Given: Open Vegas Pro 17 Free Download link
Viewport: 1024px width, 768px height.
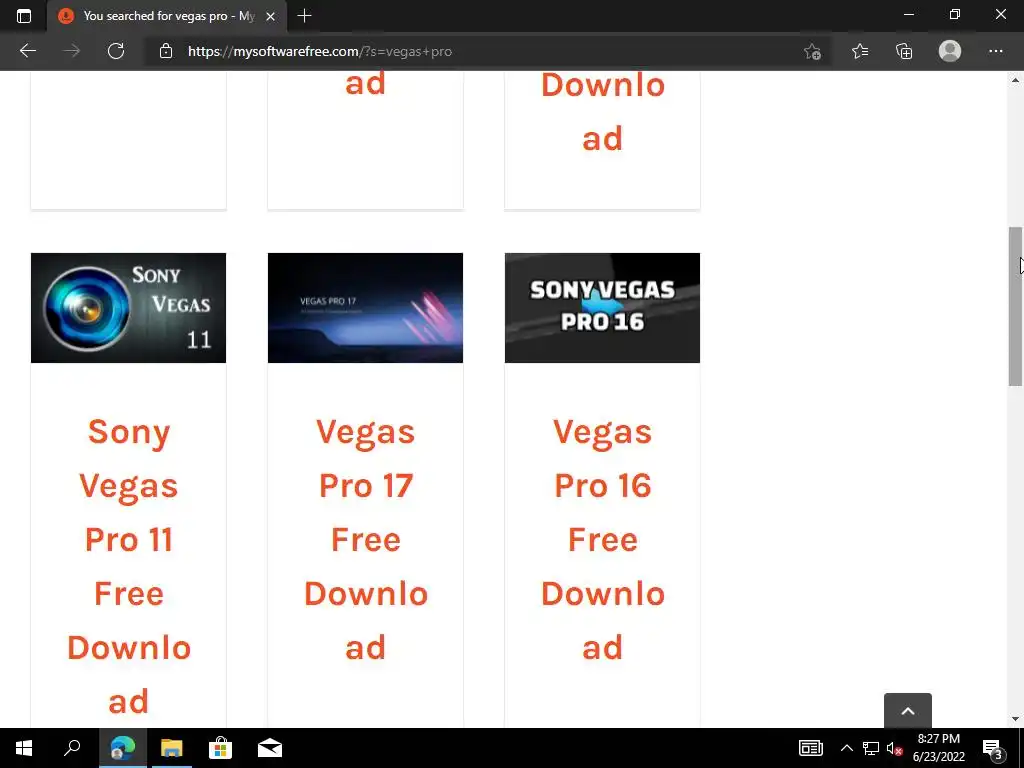Looking at the screenshot, I should click(366, 539).
